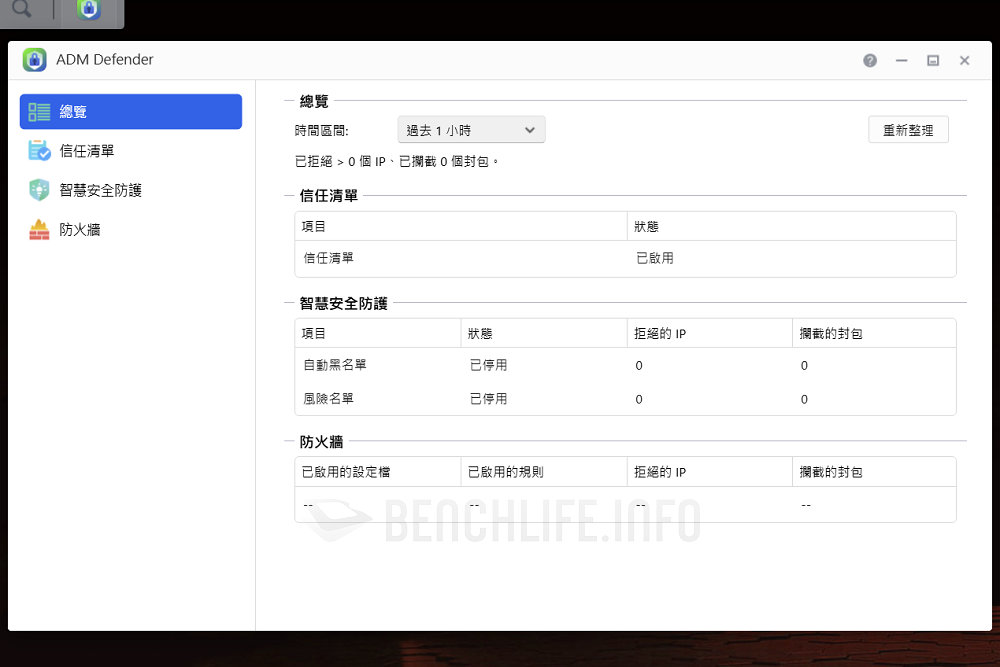Image resolution: width=1000 pixels, height=667 pixels.
Task: Close the ADM Defender window
Action: pyautogui.click(x=964, y=61)
